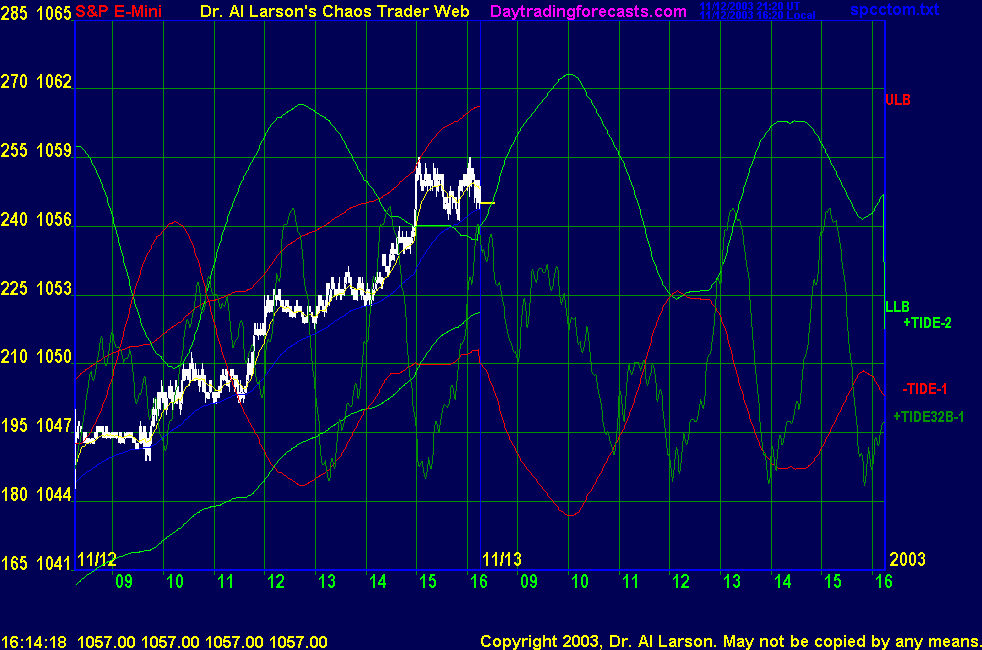Click hour label 10 under the 11/13 session
Image resolution: width=982 pixels, height=650 pixels.
tap(580, 582)
